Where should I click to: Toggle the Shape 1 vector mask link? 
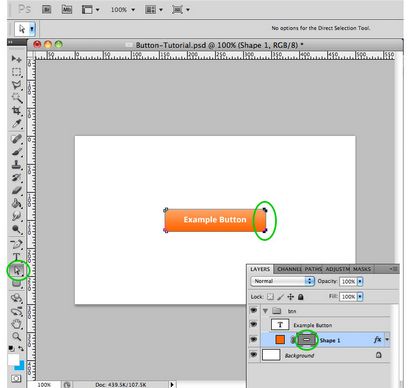[x=293, y=340]
